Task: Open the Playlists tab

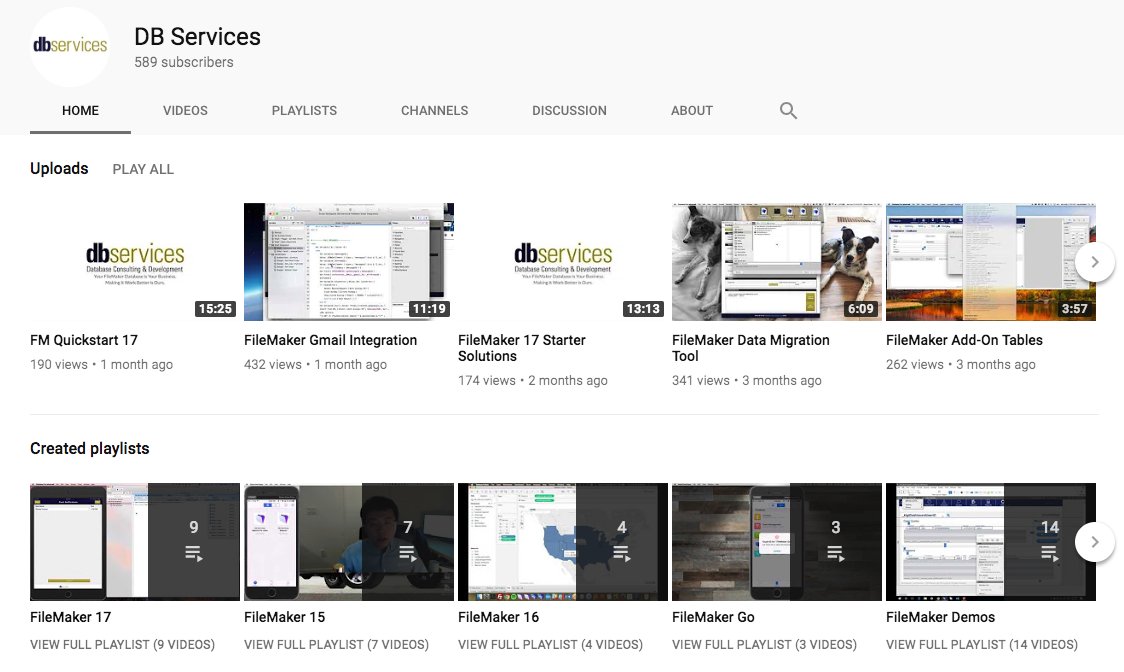Action: [304, 110]
